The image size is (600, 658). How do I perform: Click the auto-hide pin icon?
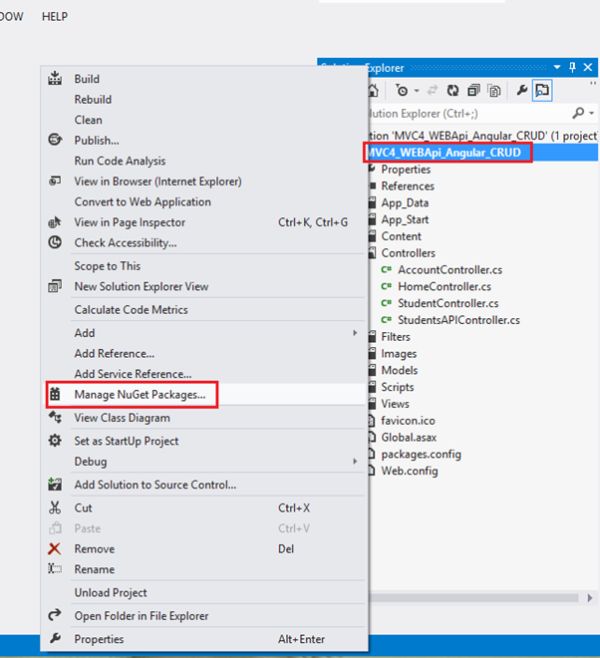tap(572, 67)
